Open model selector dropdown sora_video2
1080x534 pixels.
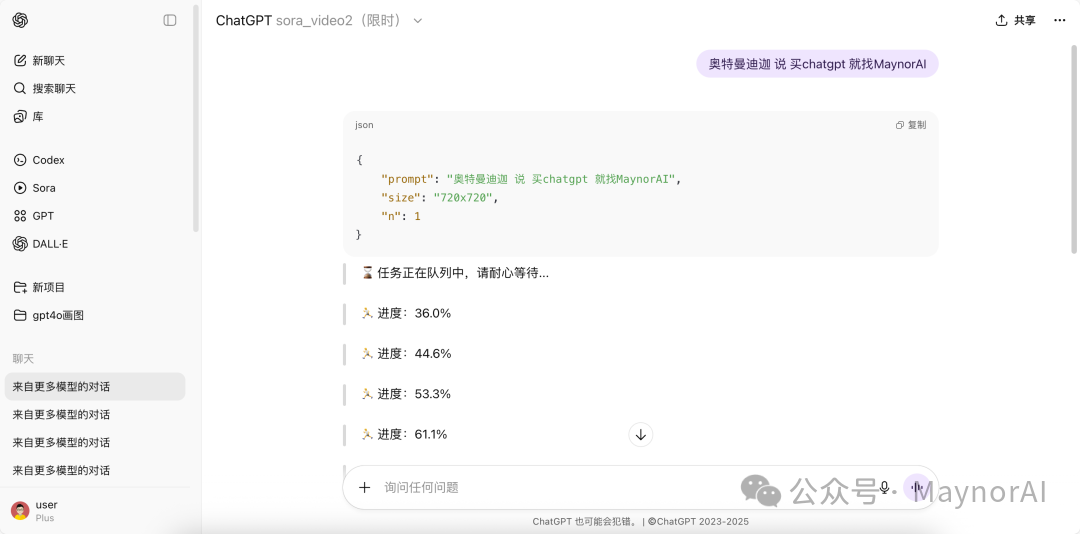[319, 21]
